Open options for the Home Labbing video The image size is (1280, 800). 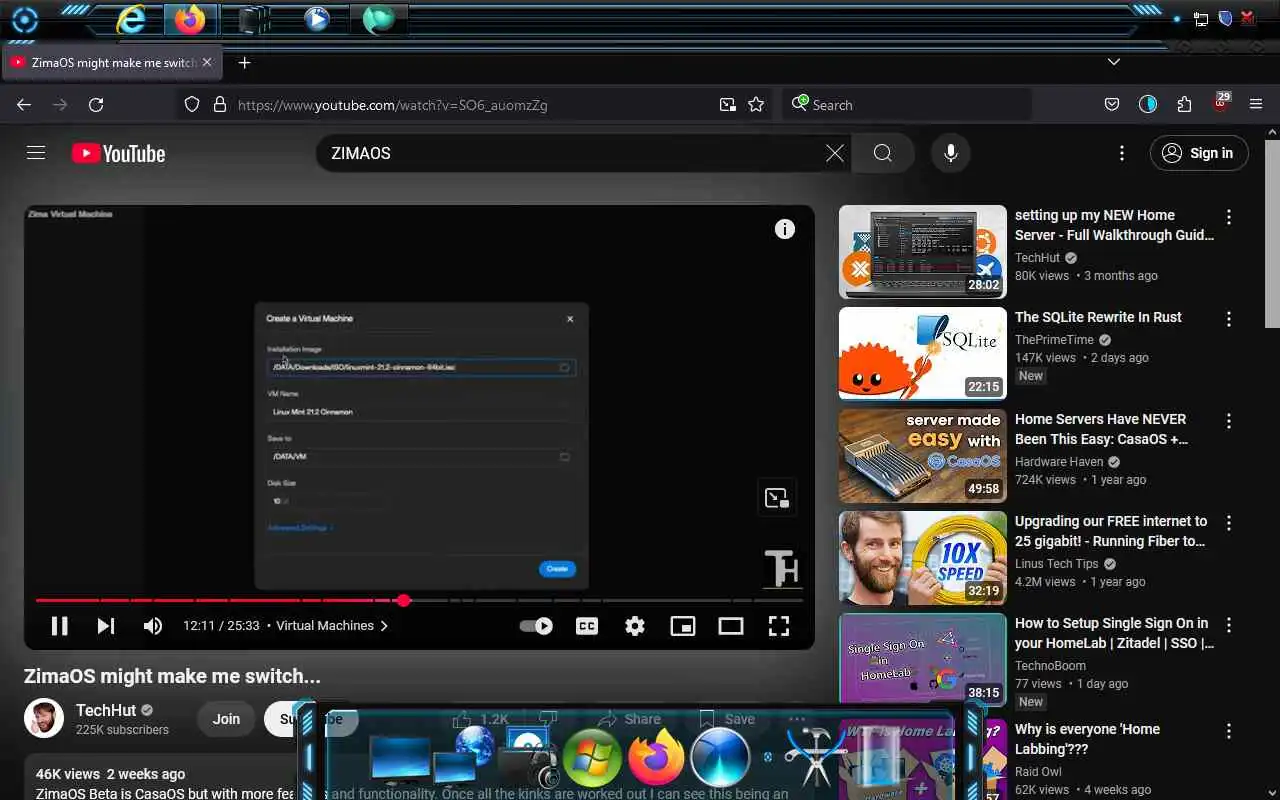point(1229,731)
